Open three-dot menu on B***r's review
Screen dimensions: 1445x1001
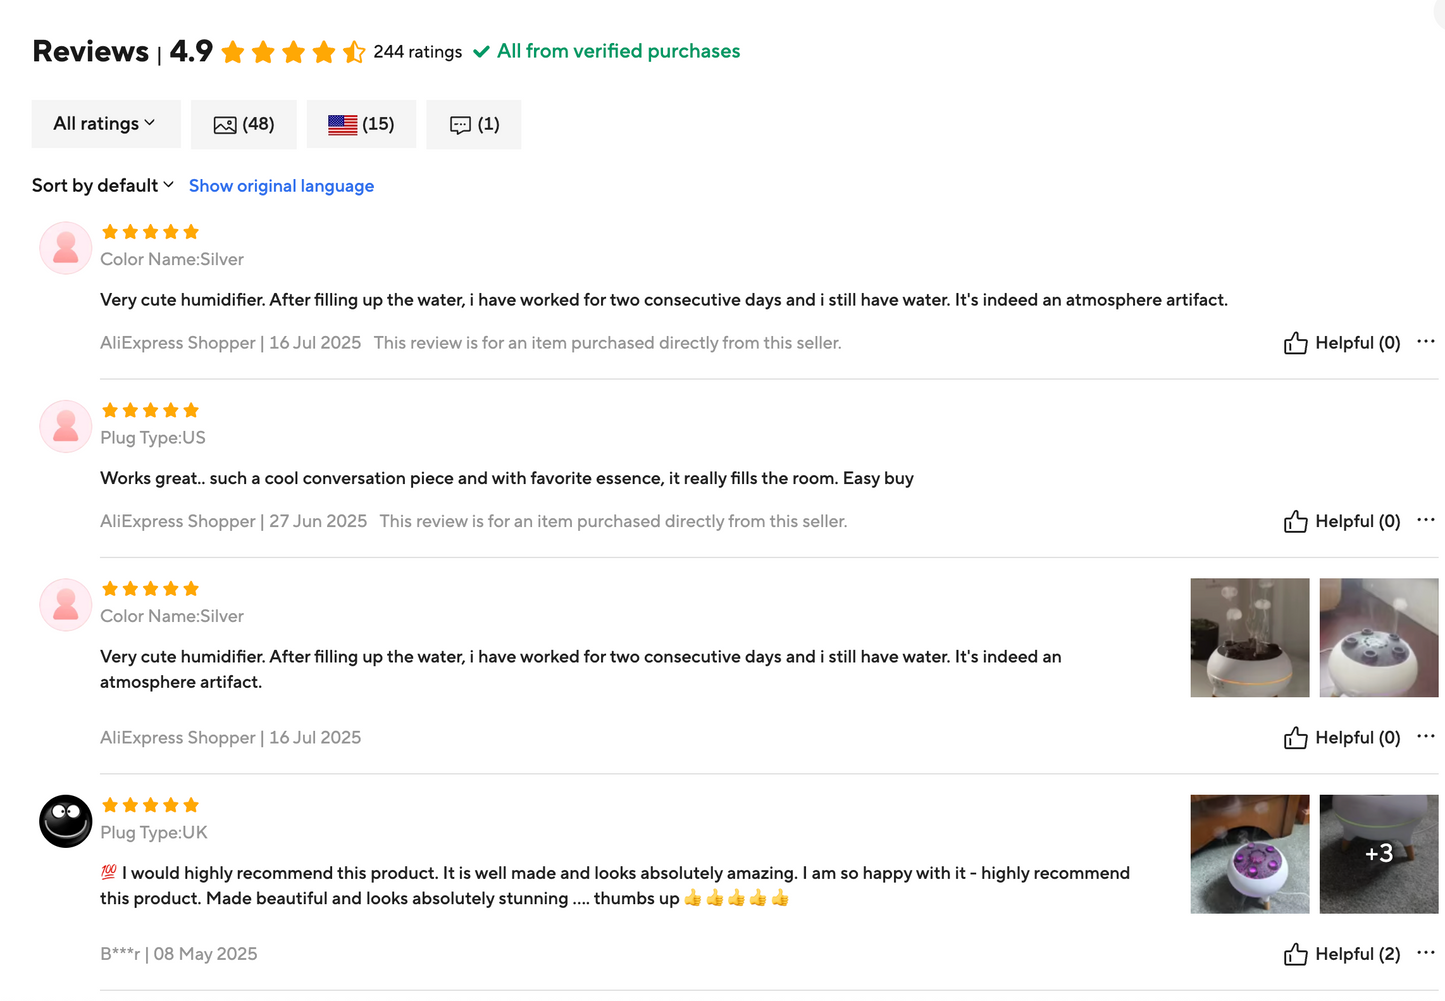pos(1426,953)
